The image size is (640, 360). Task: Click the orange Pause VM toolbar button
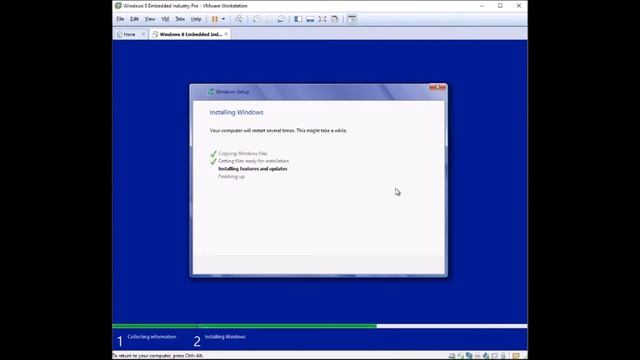pyautogui.click(x=215, y=19)
